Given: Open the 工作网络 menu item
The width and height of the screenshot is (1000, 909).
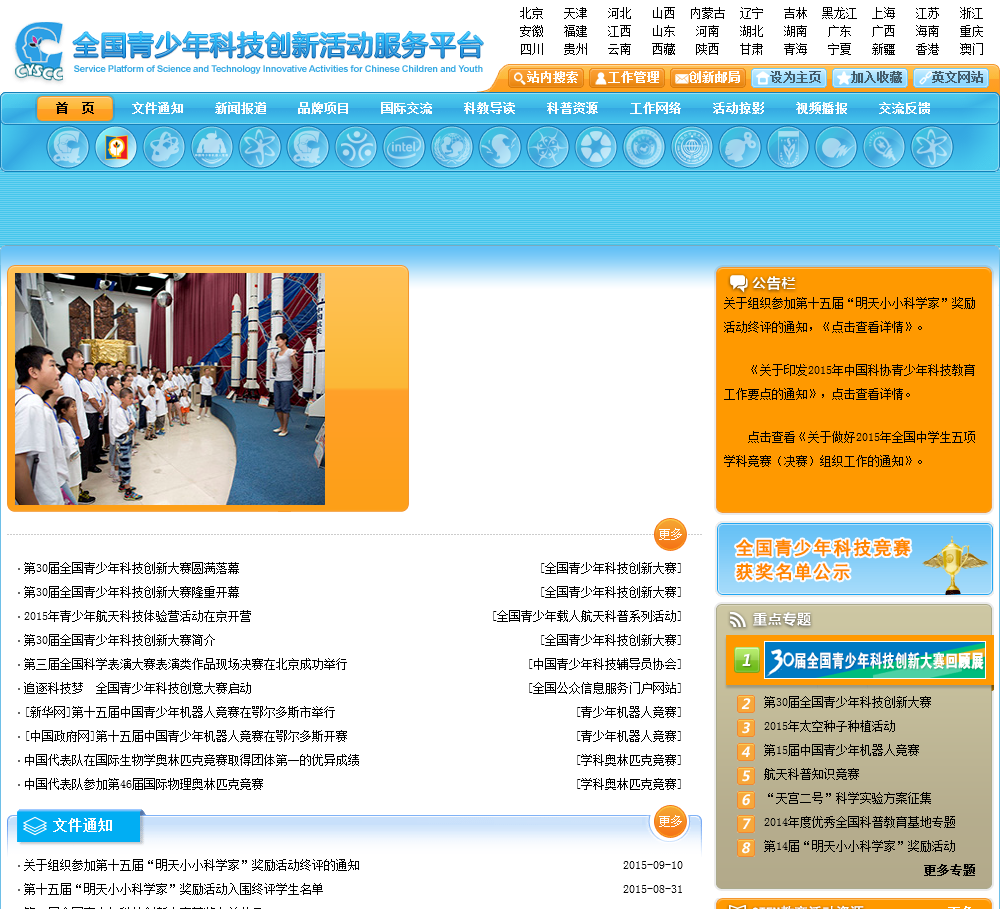Looking at the screenshot, I should point(655,108).
